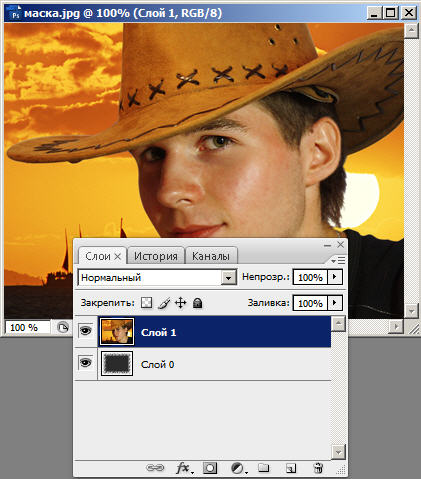Click the layers list down scroll arrow
The height and width of the screenshot is (479, 421).
338,452
